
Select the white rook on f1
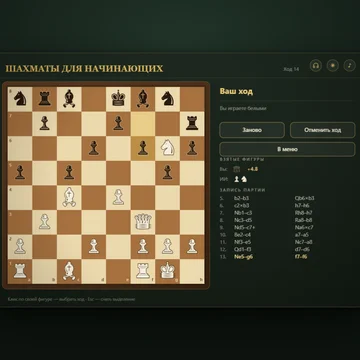[x=143, y=271]
